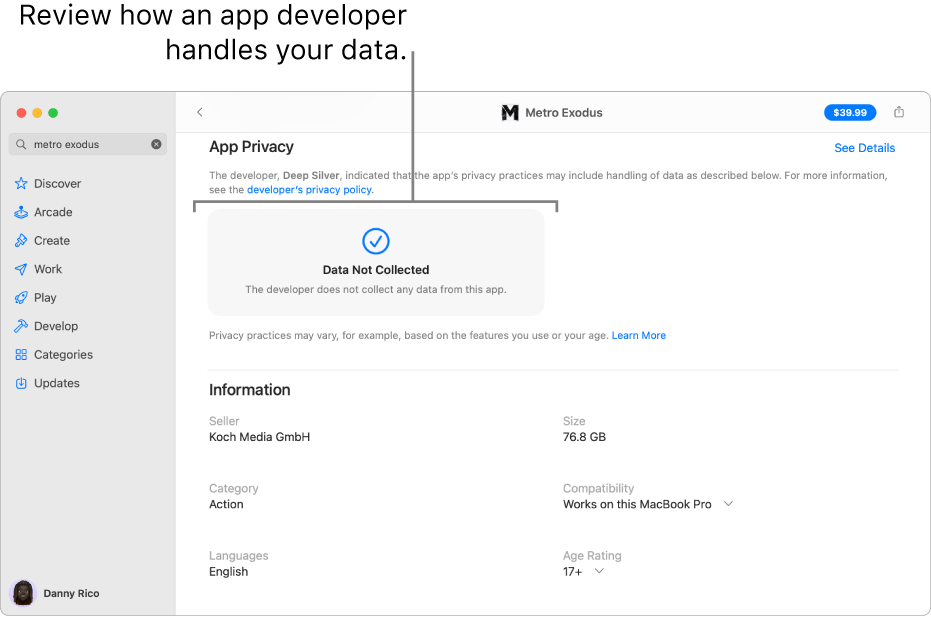Image resolution: width=931 pixels, height=617 pixels.
Task: Minimize the App Store window
Action: [x=37, y=113]
